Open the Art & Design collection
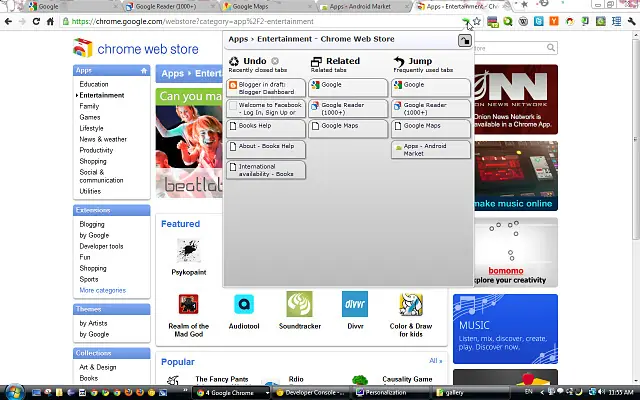 pos(98,367)
